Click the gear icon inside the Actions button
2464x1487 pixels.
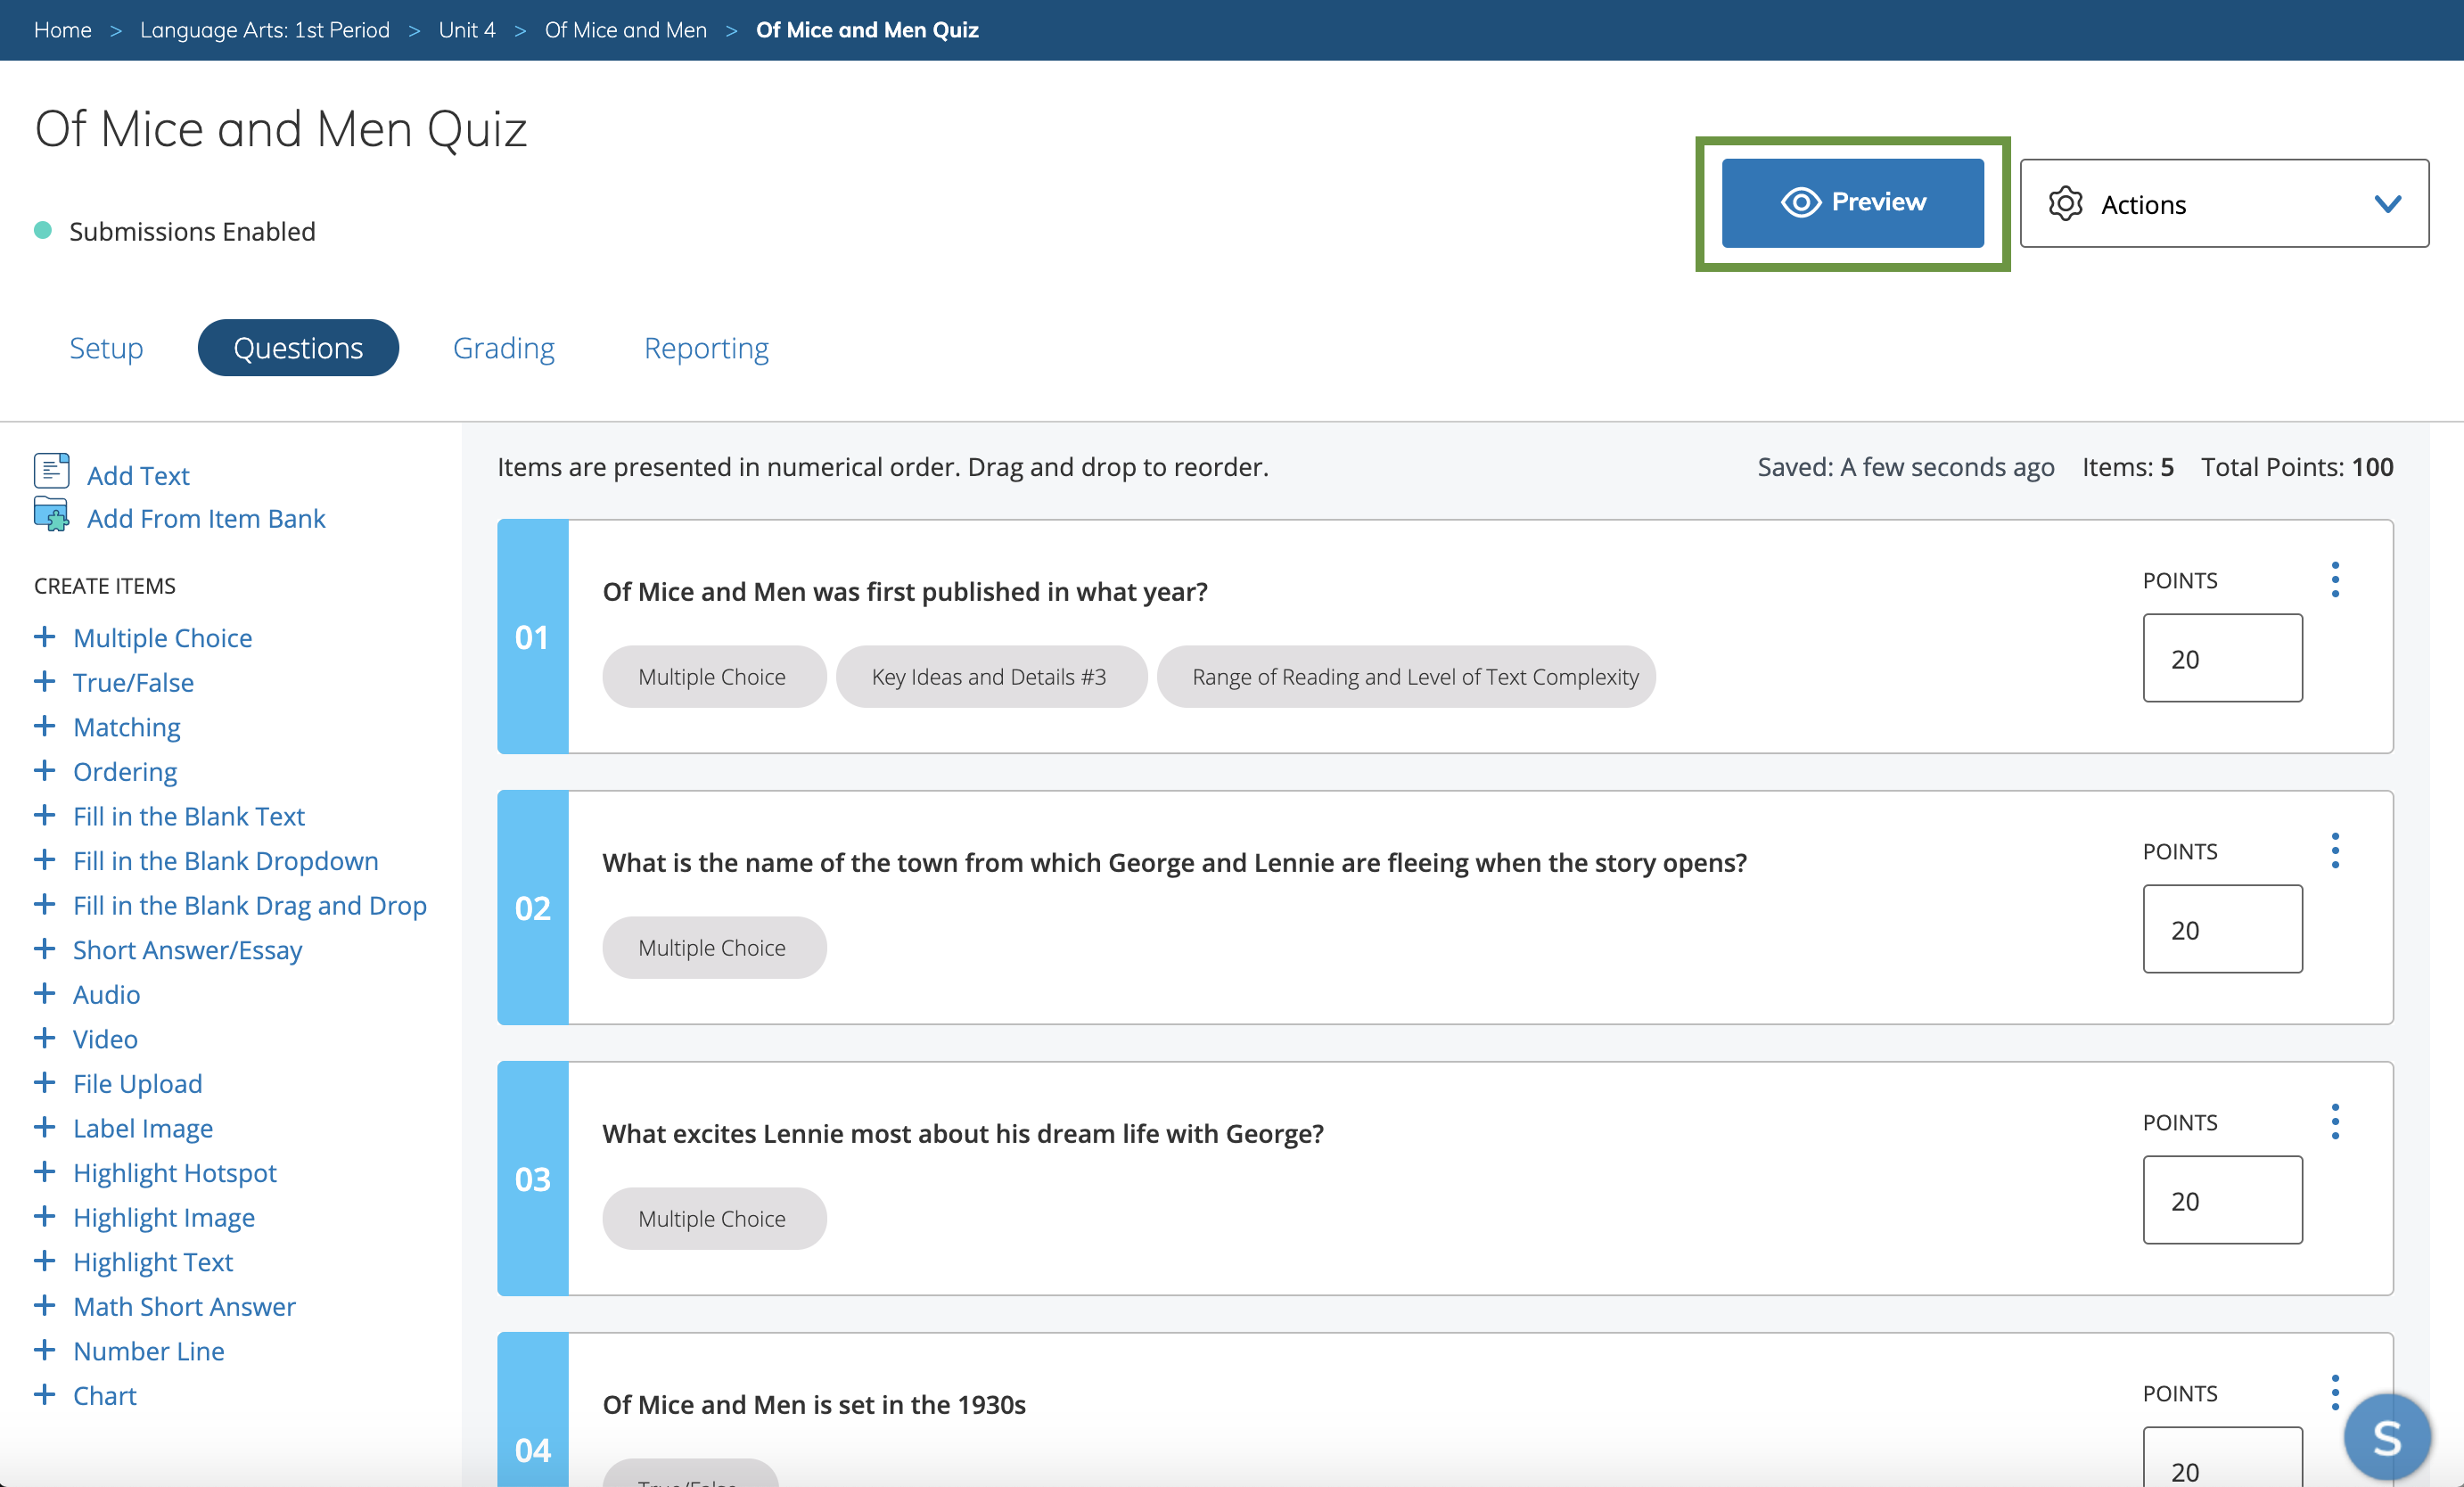pyautogui.click(x=2067, y=204)
